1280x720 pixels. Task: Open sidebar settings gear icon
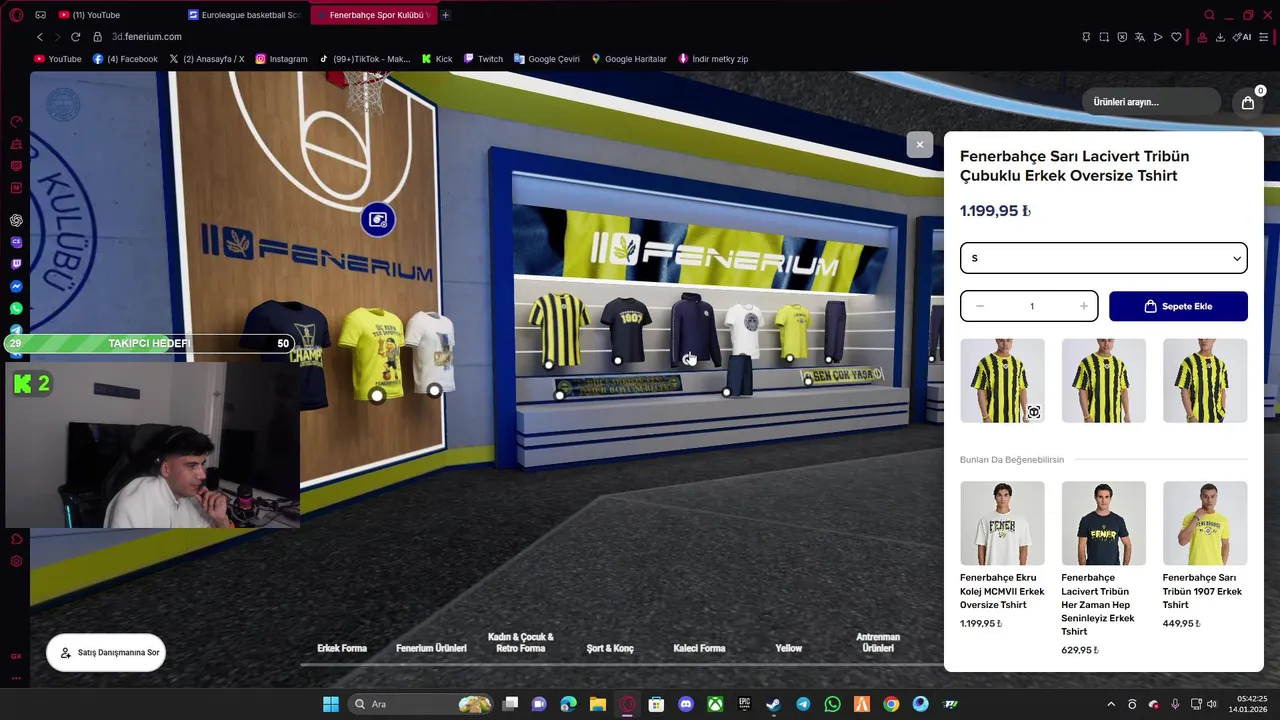point(16,561)
